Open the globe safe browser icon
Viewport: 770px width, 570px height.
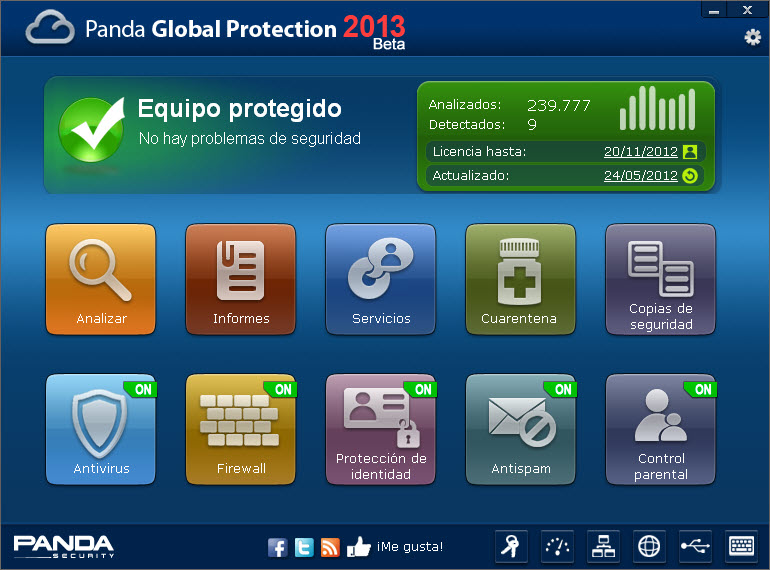click(649, 546)
